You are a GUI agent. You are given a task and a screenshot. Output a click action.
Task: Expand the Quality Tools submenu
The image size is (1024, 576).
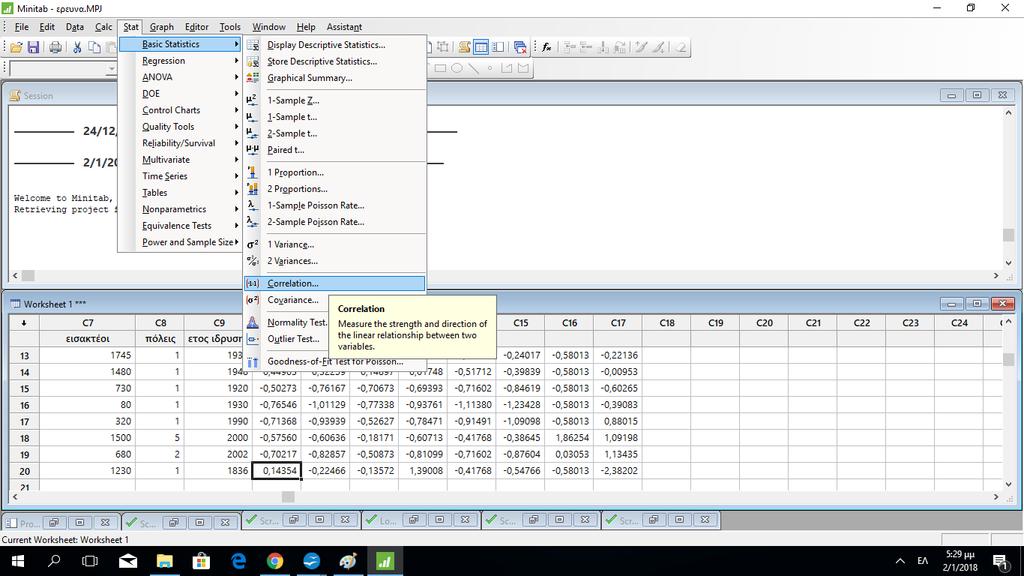click(x=180, y=127)
